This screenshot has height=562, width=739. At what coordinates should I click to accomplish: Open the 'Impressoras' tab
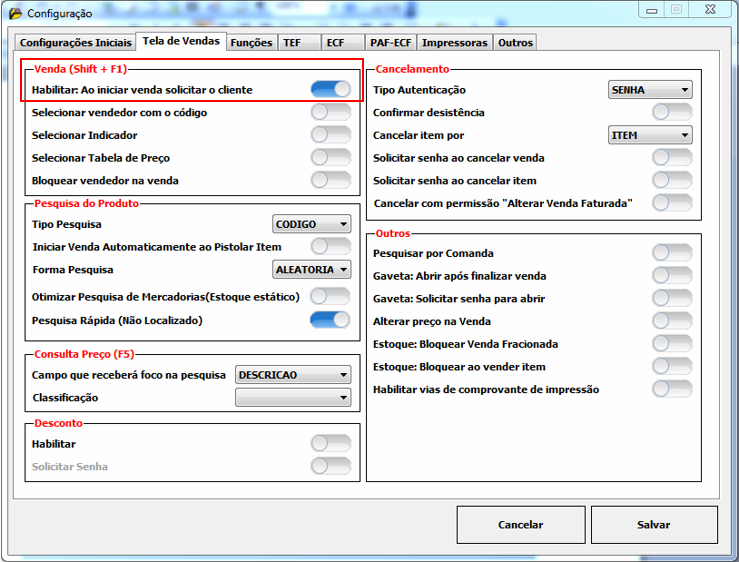click(x=455, y=43)
